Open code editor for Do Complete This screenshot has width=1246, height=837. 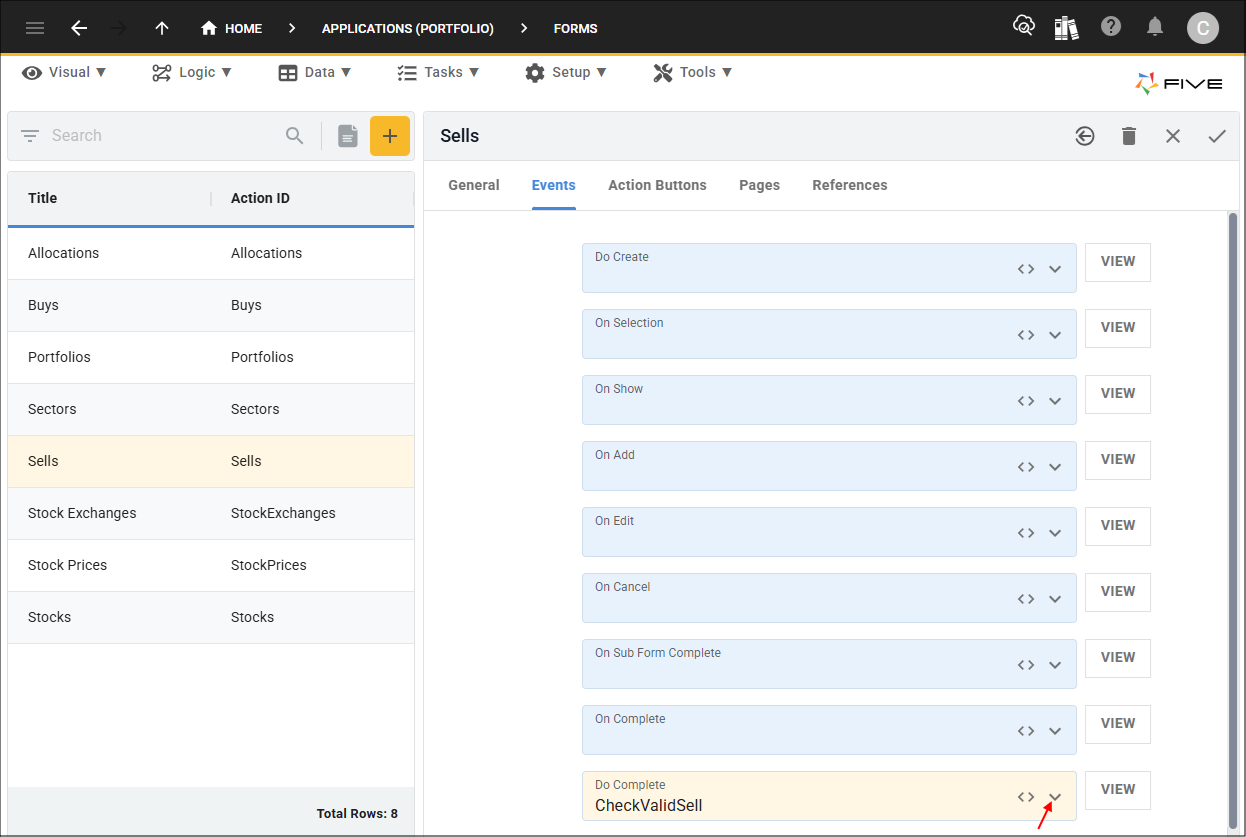tap(1026, 797)
